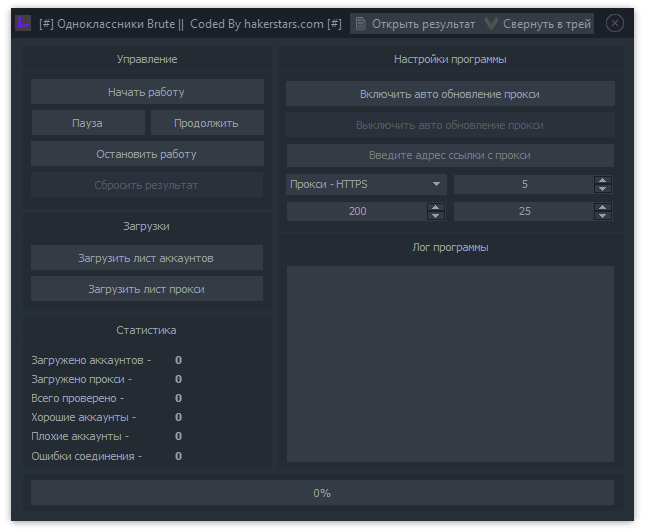Click inside the Лог программы text area
This screenshot has width=645, height=532.
[450, 364]
